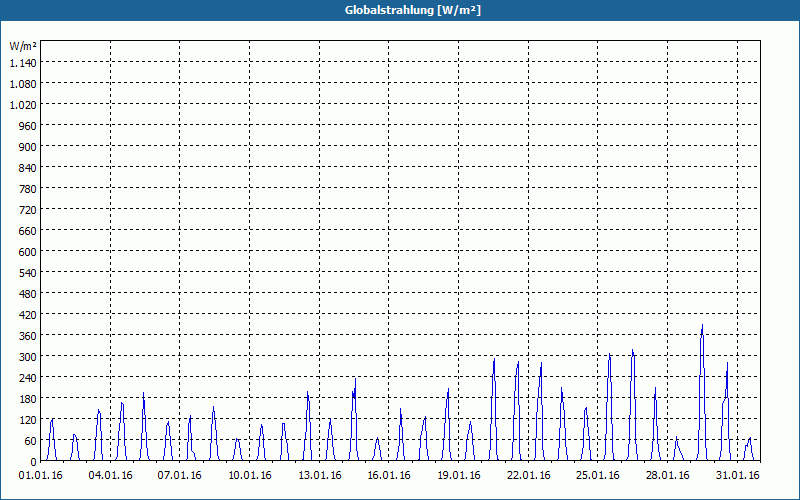800x500 pixels.
Task: Click the 660 y-axis label
Action: point(28,231)
